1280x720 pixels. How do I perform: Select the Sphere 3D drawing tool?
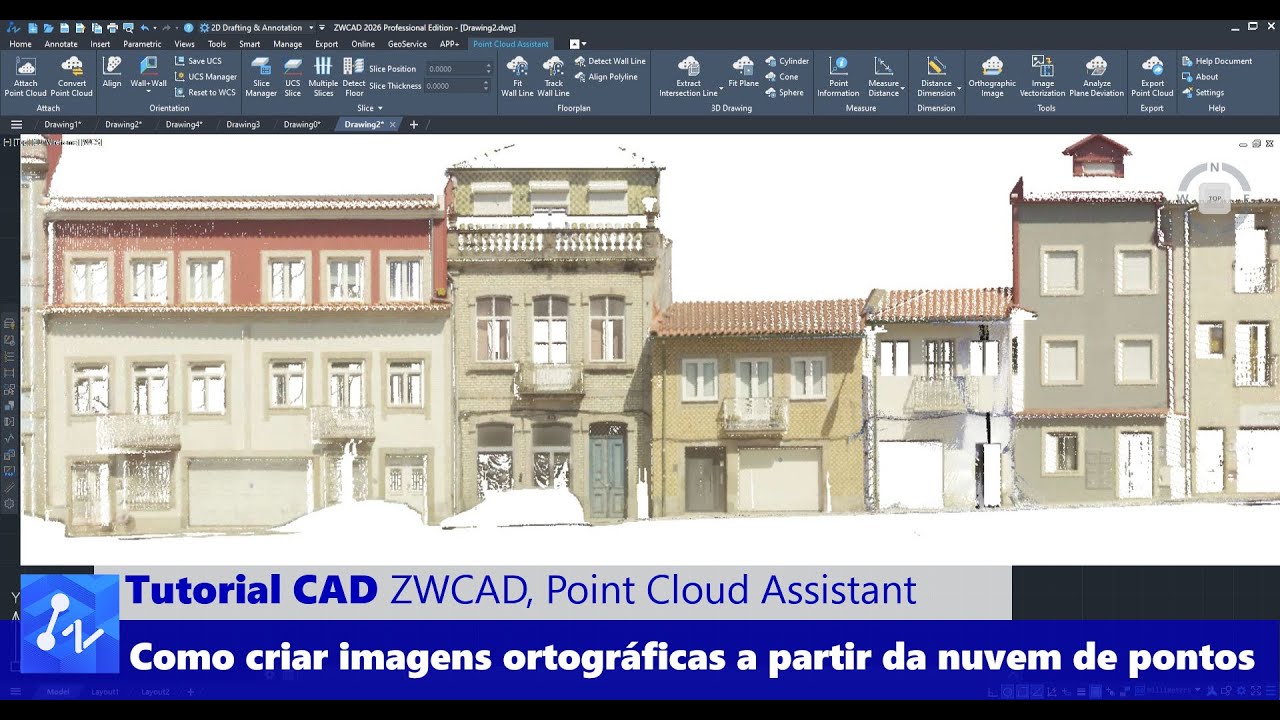tap(785, 92)
